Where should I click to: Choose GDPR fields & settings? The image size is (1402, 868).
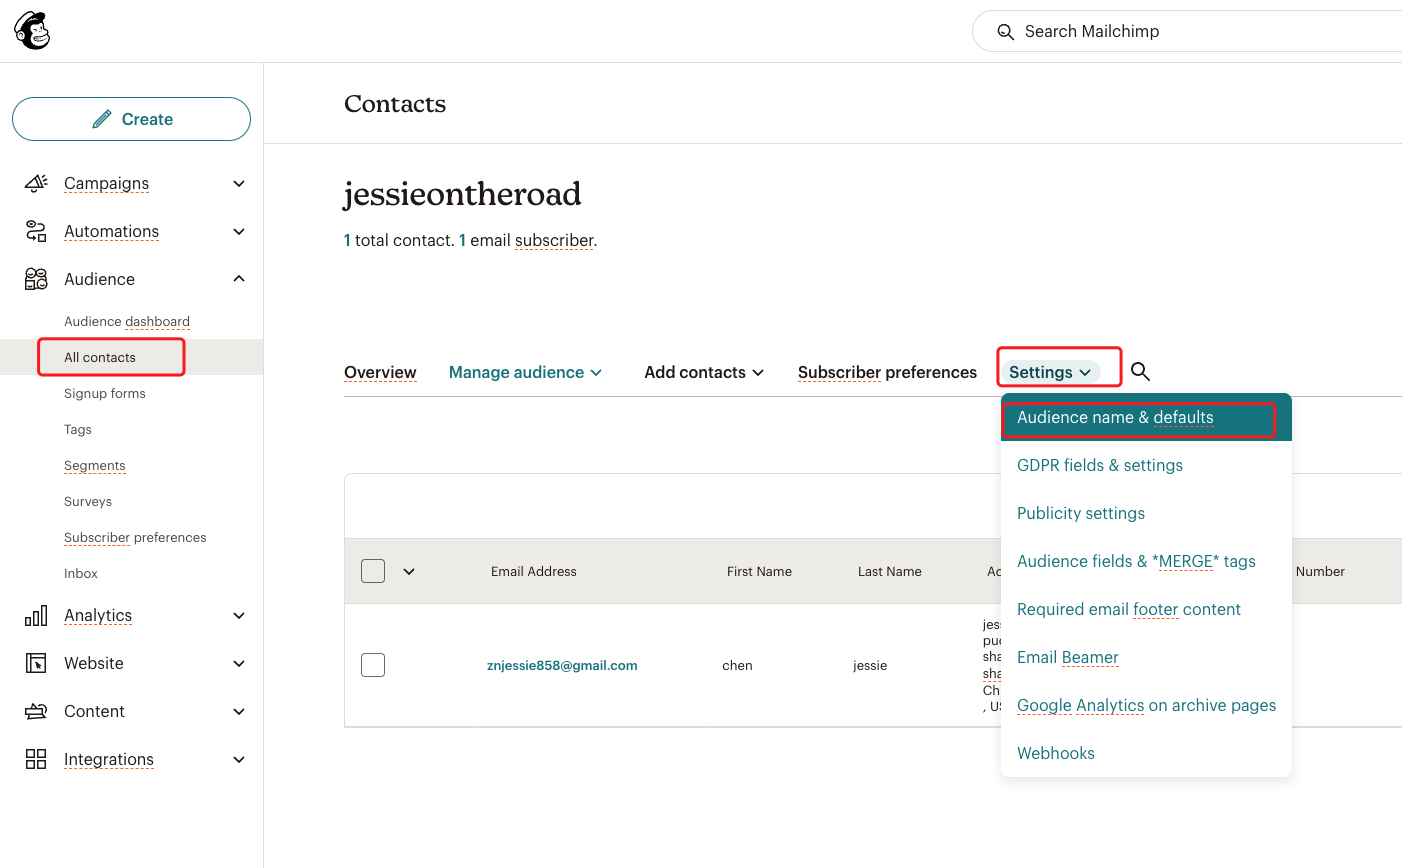(x=1146, y=465)
